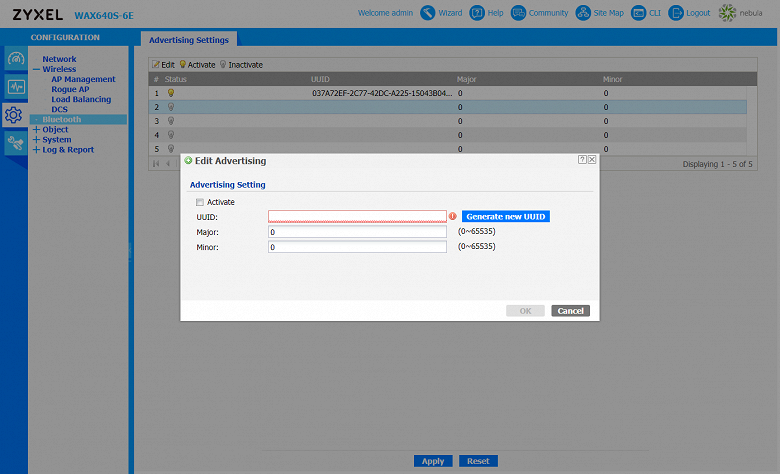Launch the Wizard icon in header
The image size is (780, 474).
427,13
